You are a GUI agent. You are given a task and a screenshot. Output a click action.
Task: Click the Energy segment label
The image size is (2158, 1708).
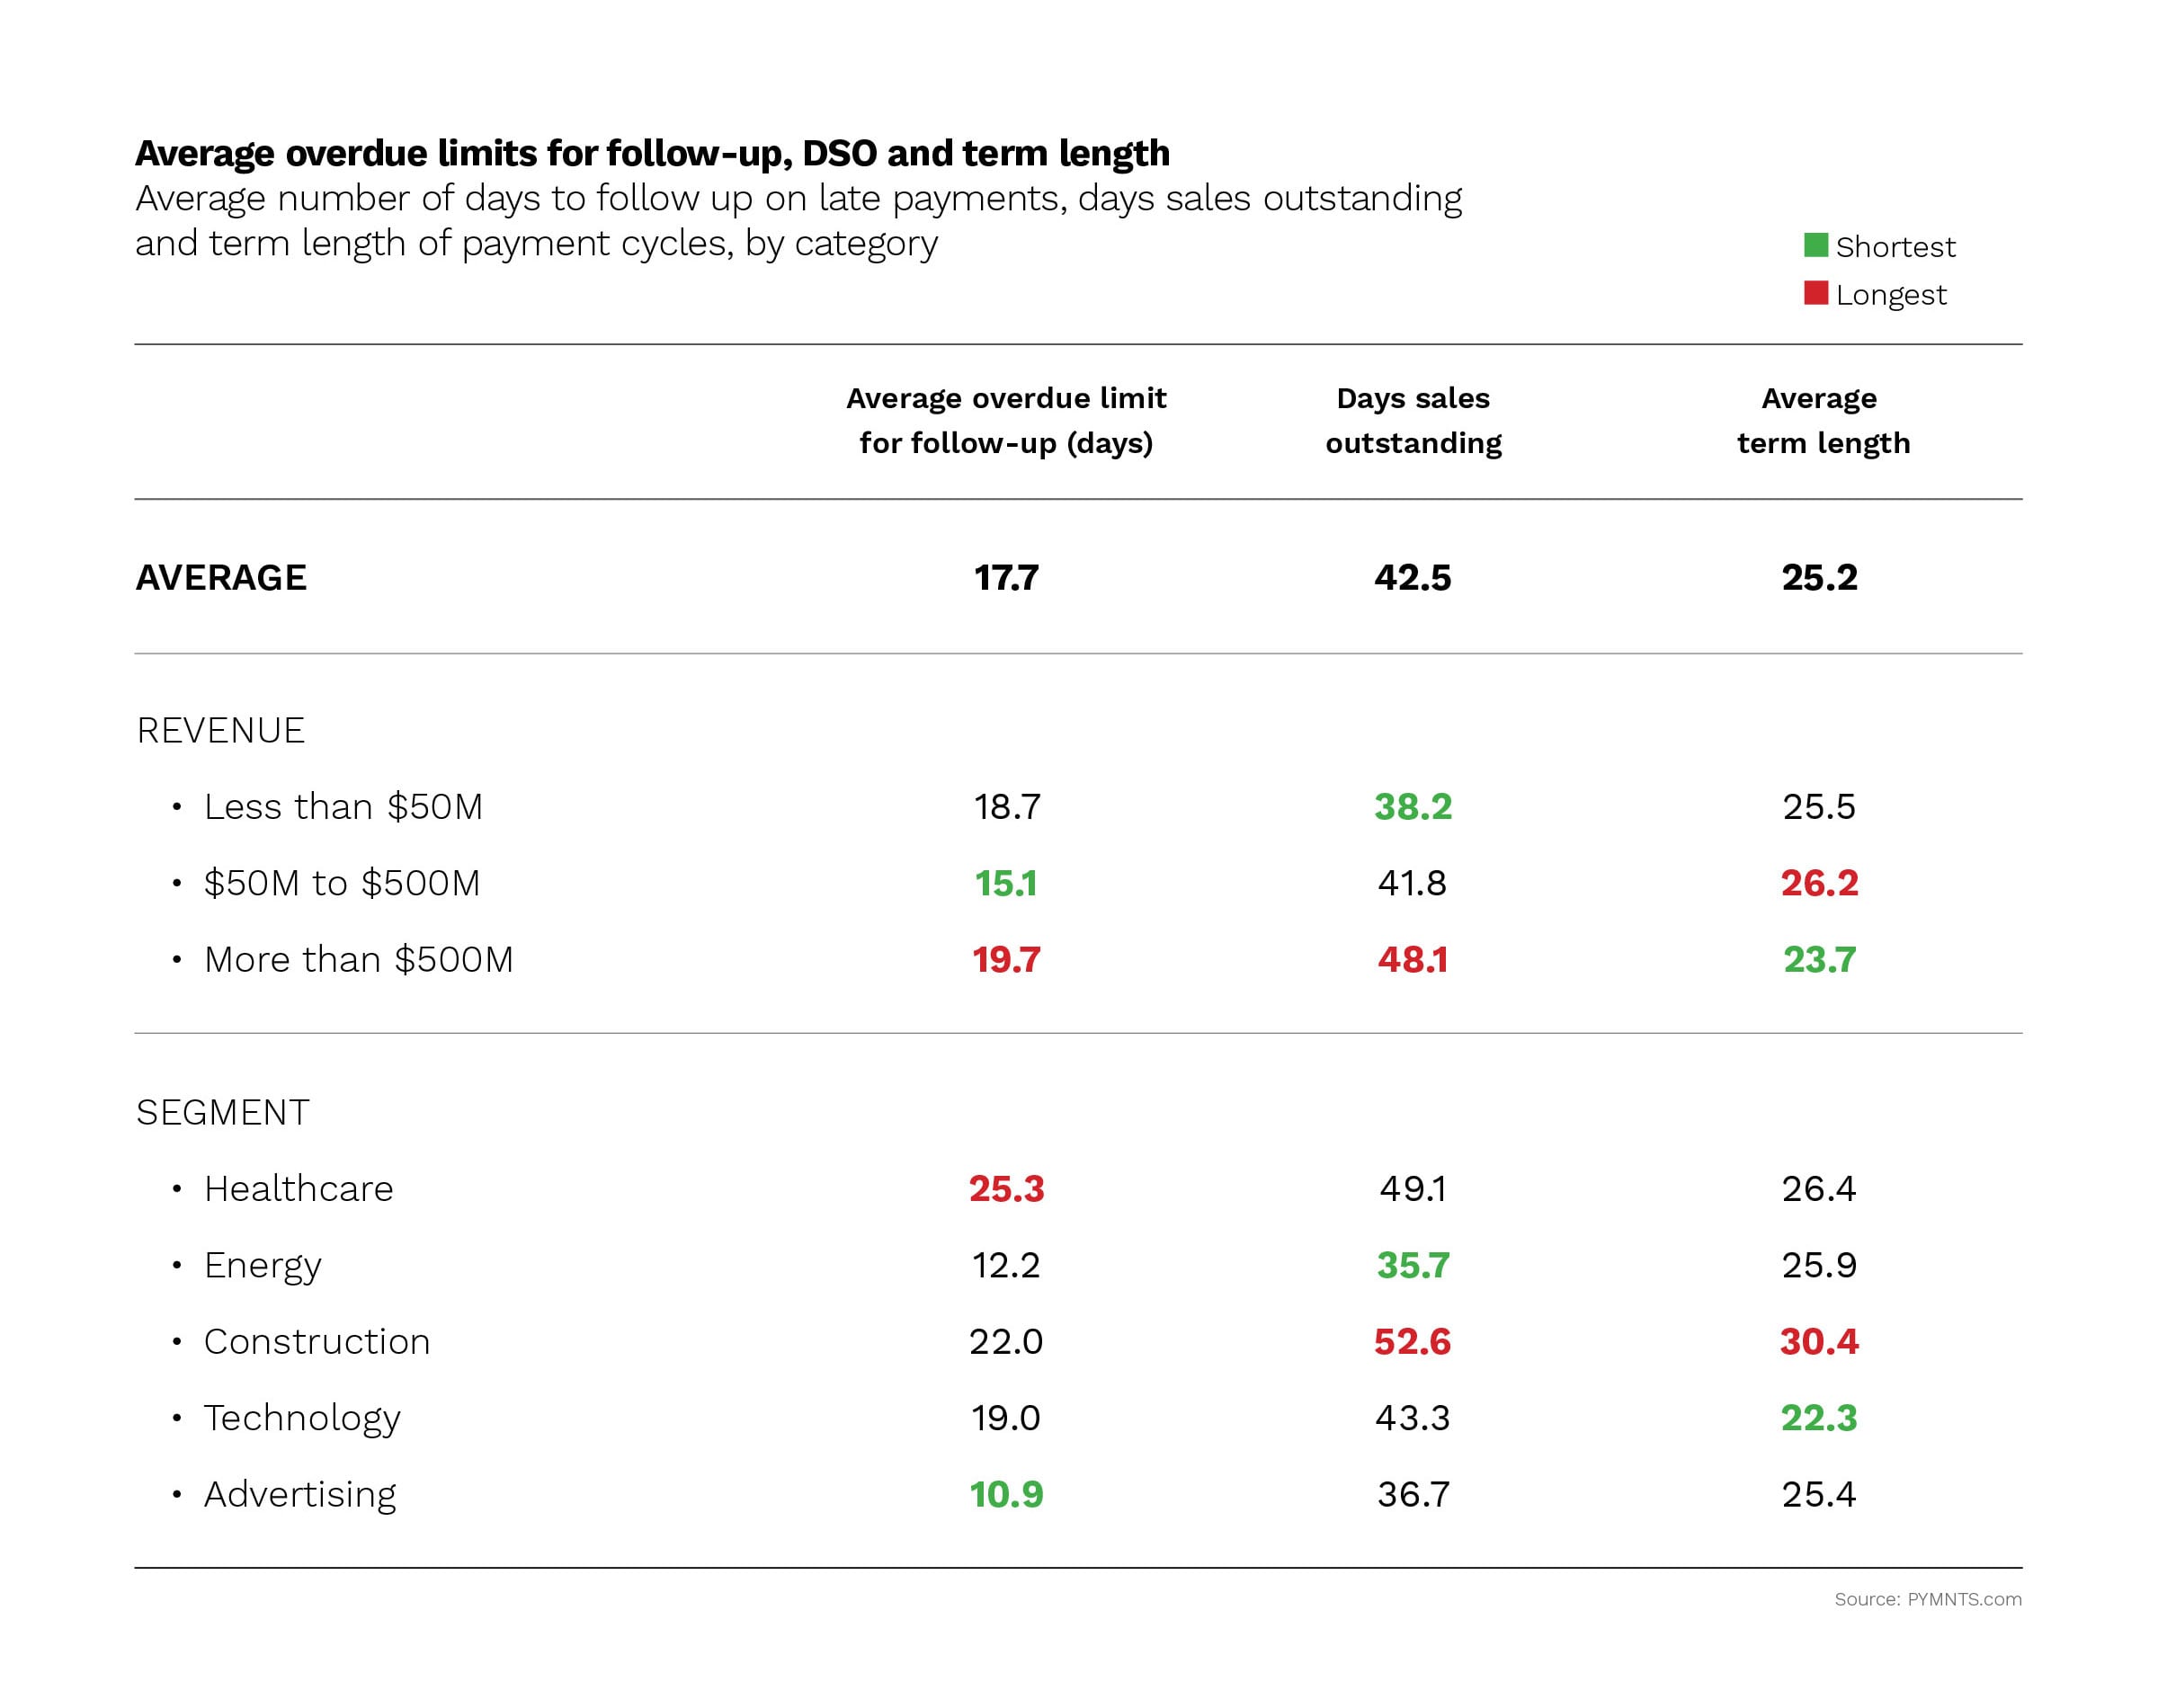(x=262, y=1266)
